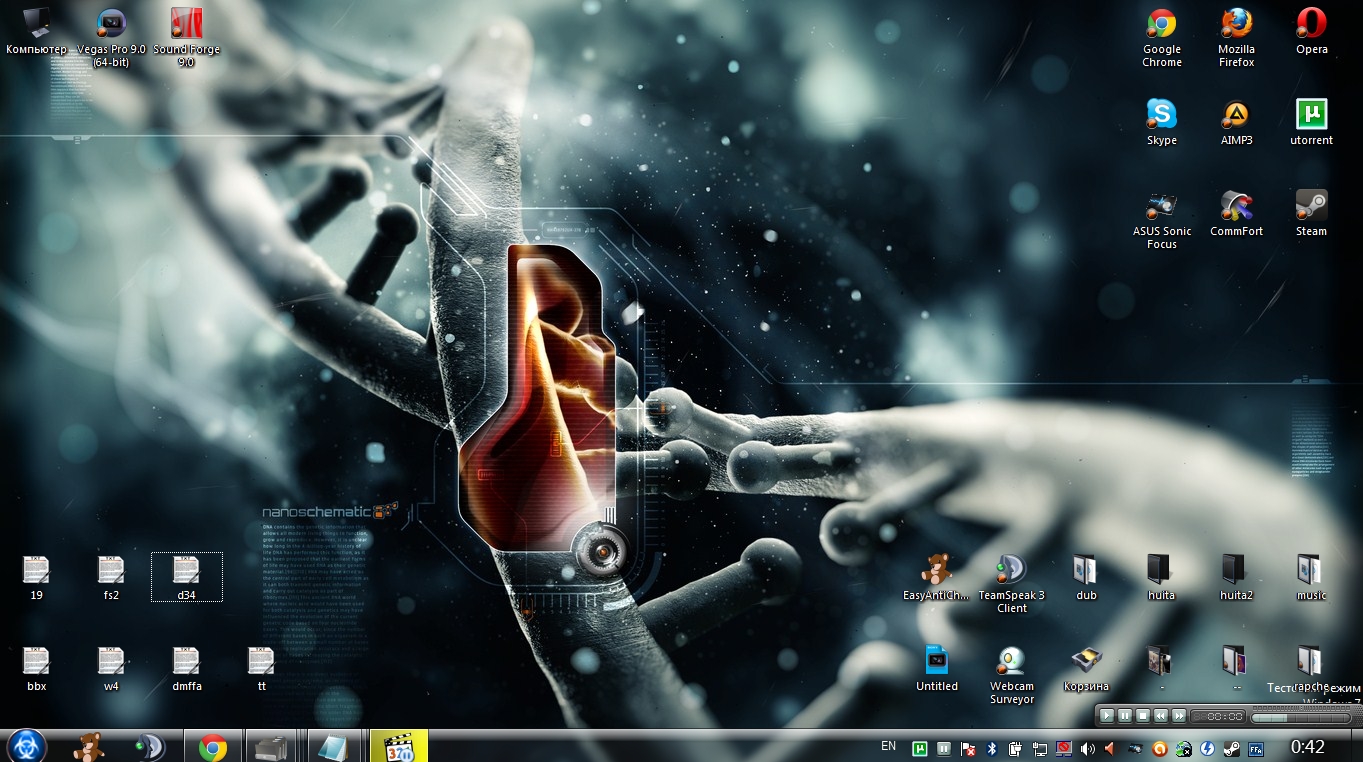Select the d34 text file
The width and height of the screenshot is (1363, 762).
pos(186,578)
